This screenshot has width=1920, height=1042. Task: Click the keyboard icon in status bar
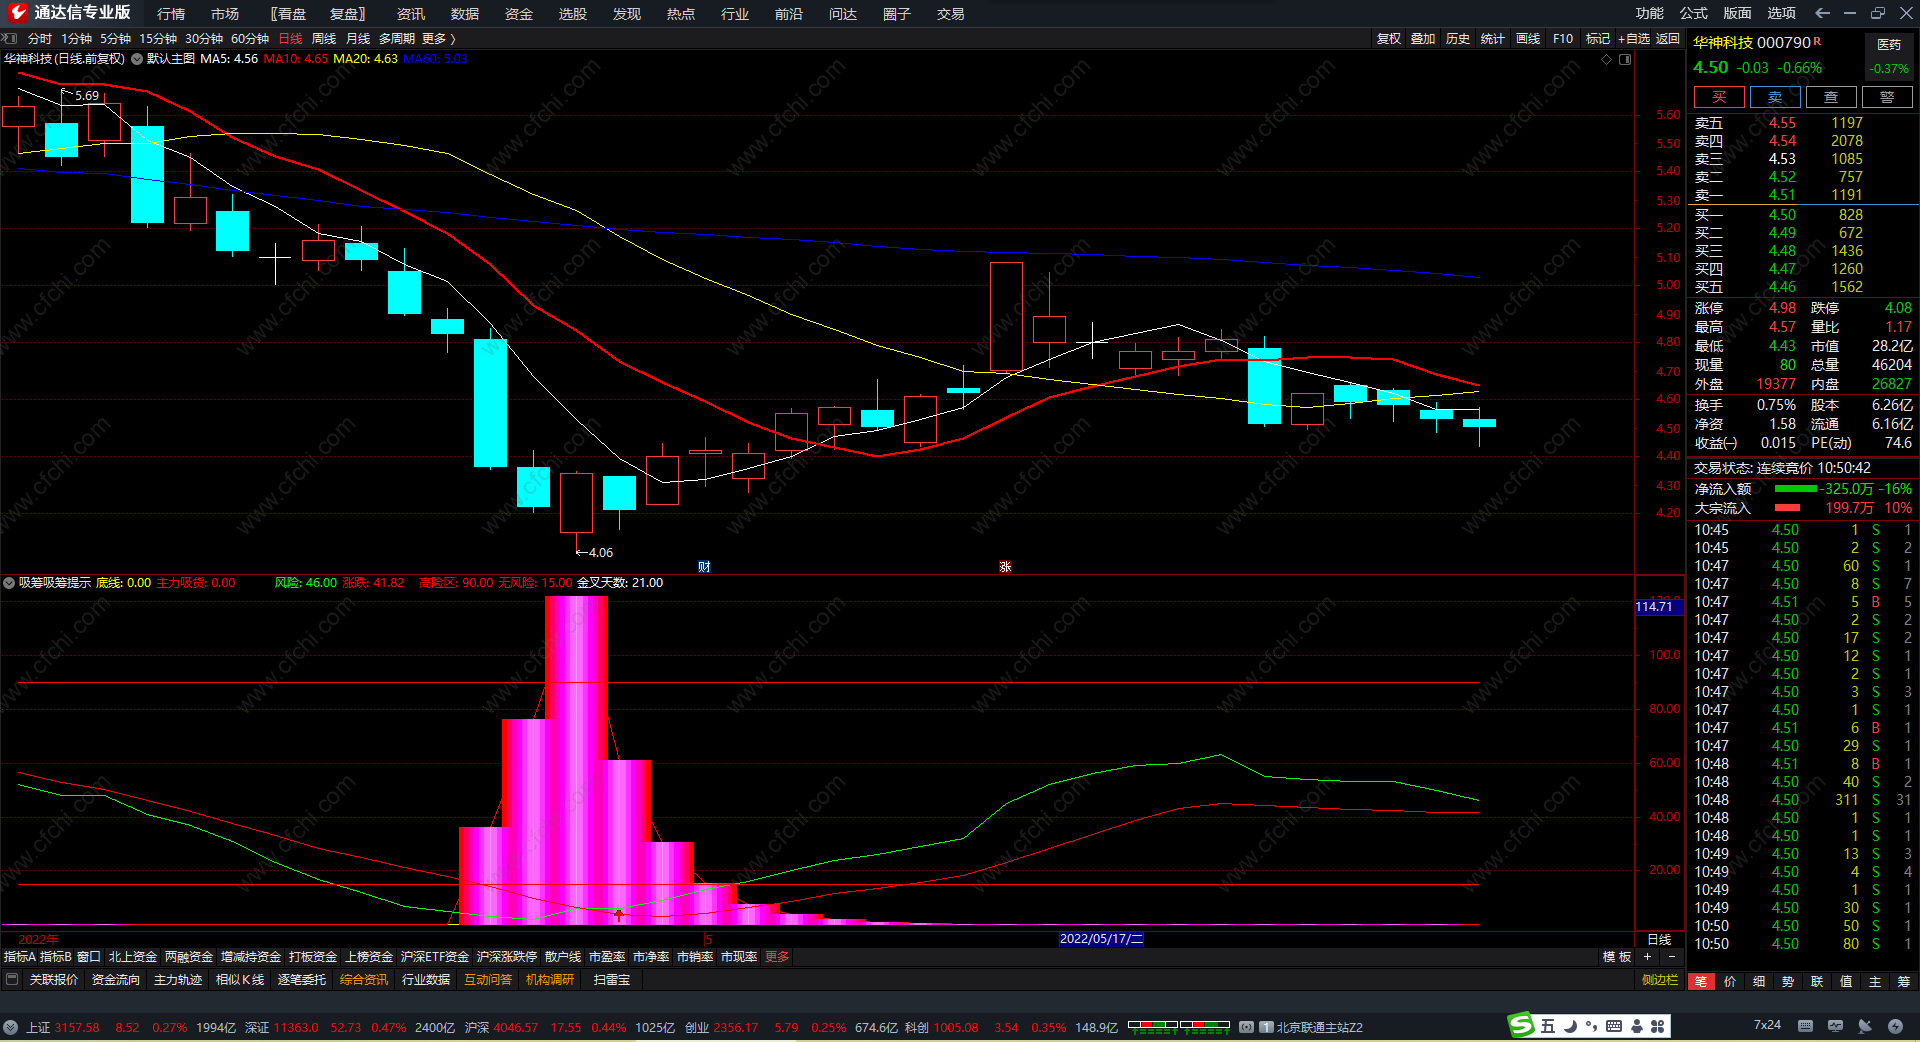(1805, 1026)
